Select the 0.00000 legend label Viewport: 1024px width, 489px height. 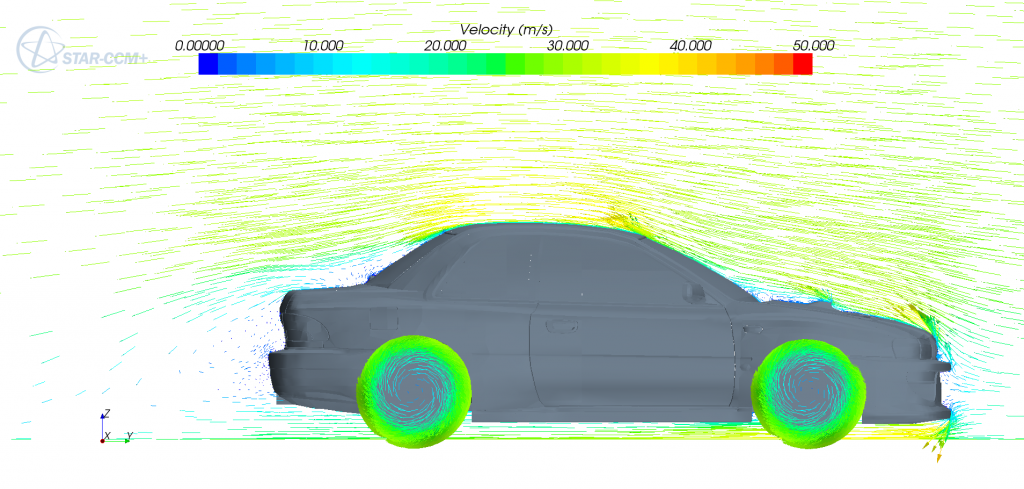[200, 46]
